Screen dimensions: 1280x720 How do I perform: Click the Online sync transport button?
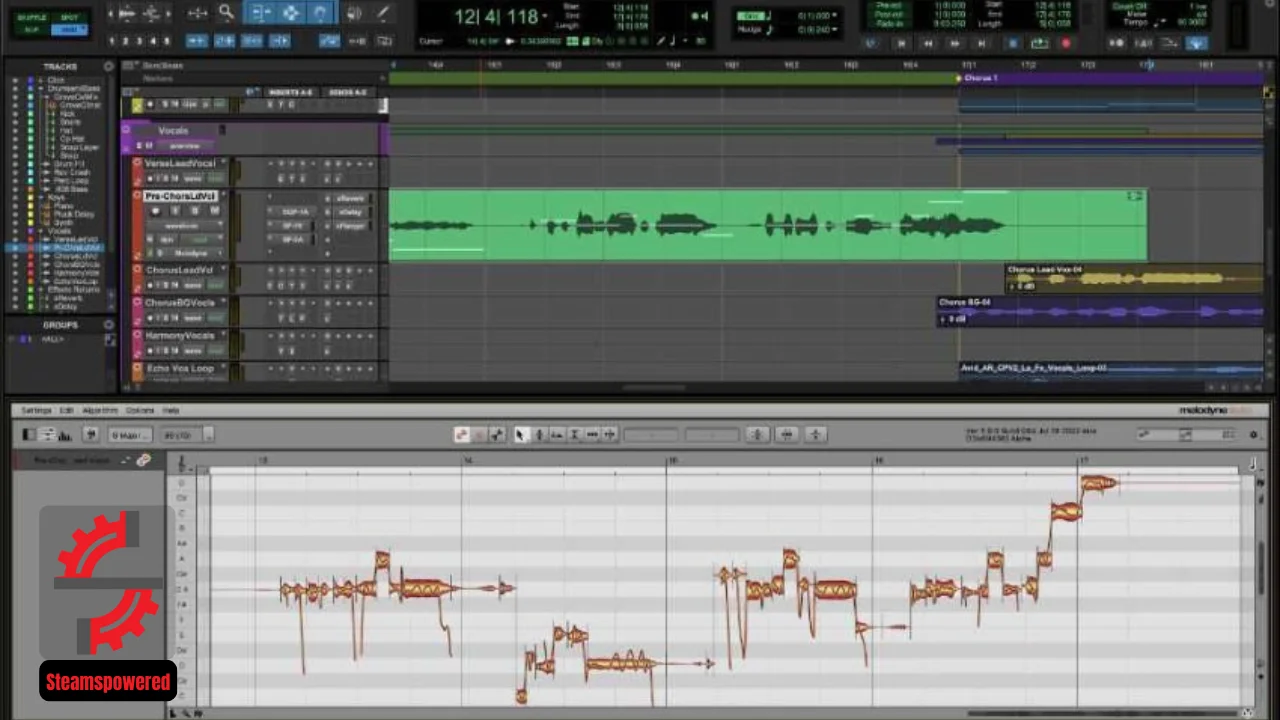(872, 43)
